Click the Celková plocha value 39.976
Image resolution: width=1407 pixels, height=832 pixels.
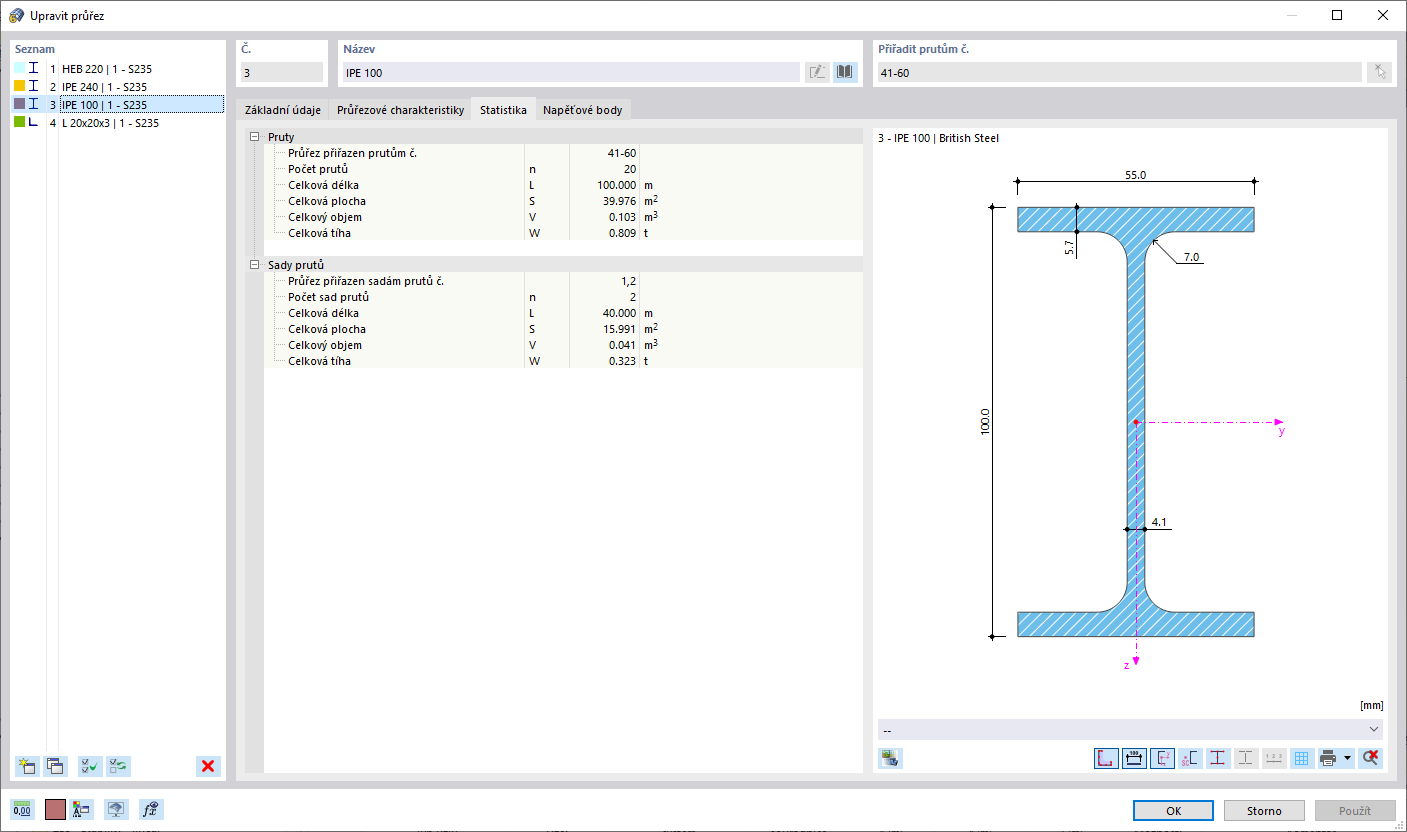(x=617, y=201)
